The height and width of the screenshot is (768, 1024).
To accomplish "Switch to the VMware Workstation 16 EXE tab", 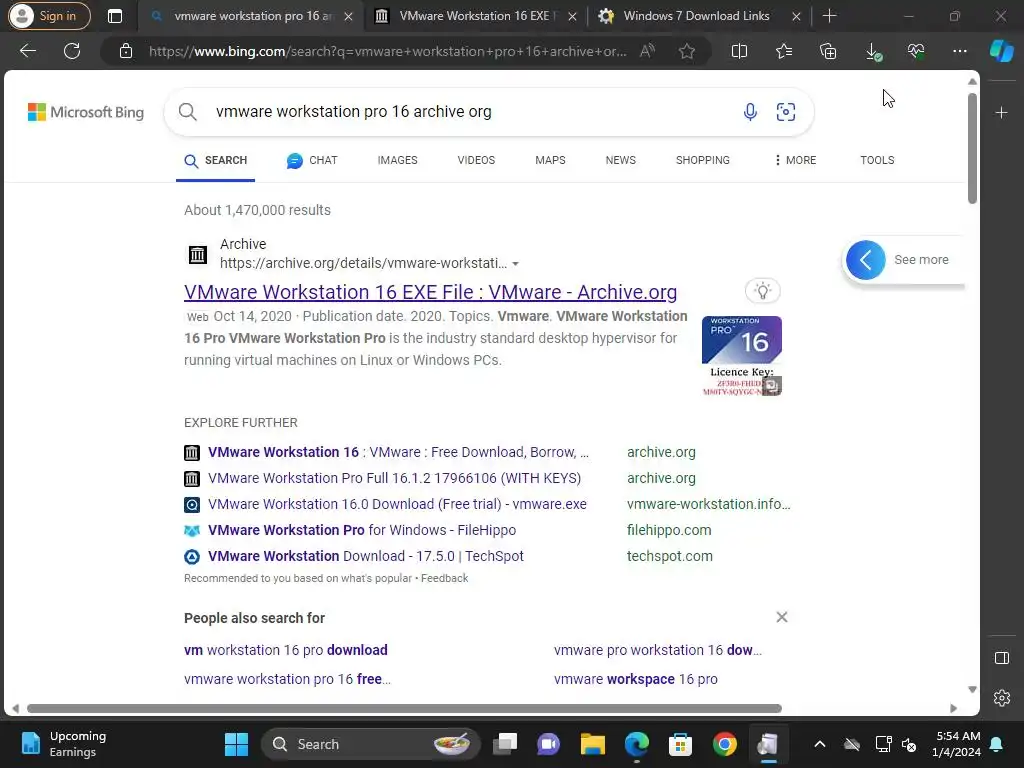I will pos(477,16).
